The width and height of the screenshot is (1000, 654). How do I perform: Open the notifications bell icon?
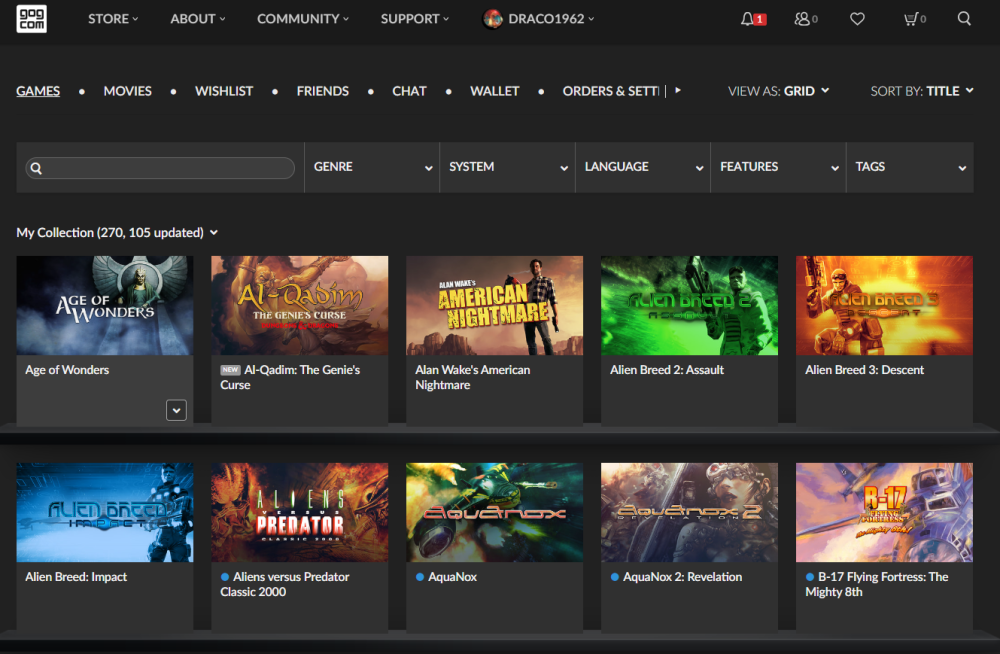click(747, 19)
